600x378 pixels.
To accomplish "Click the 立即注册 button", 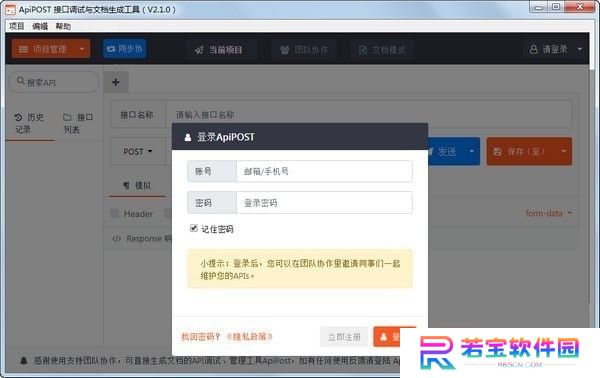I will tap(344, 337).
